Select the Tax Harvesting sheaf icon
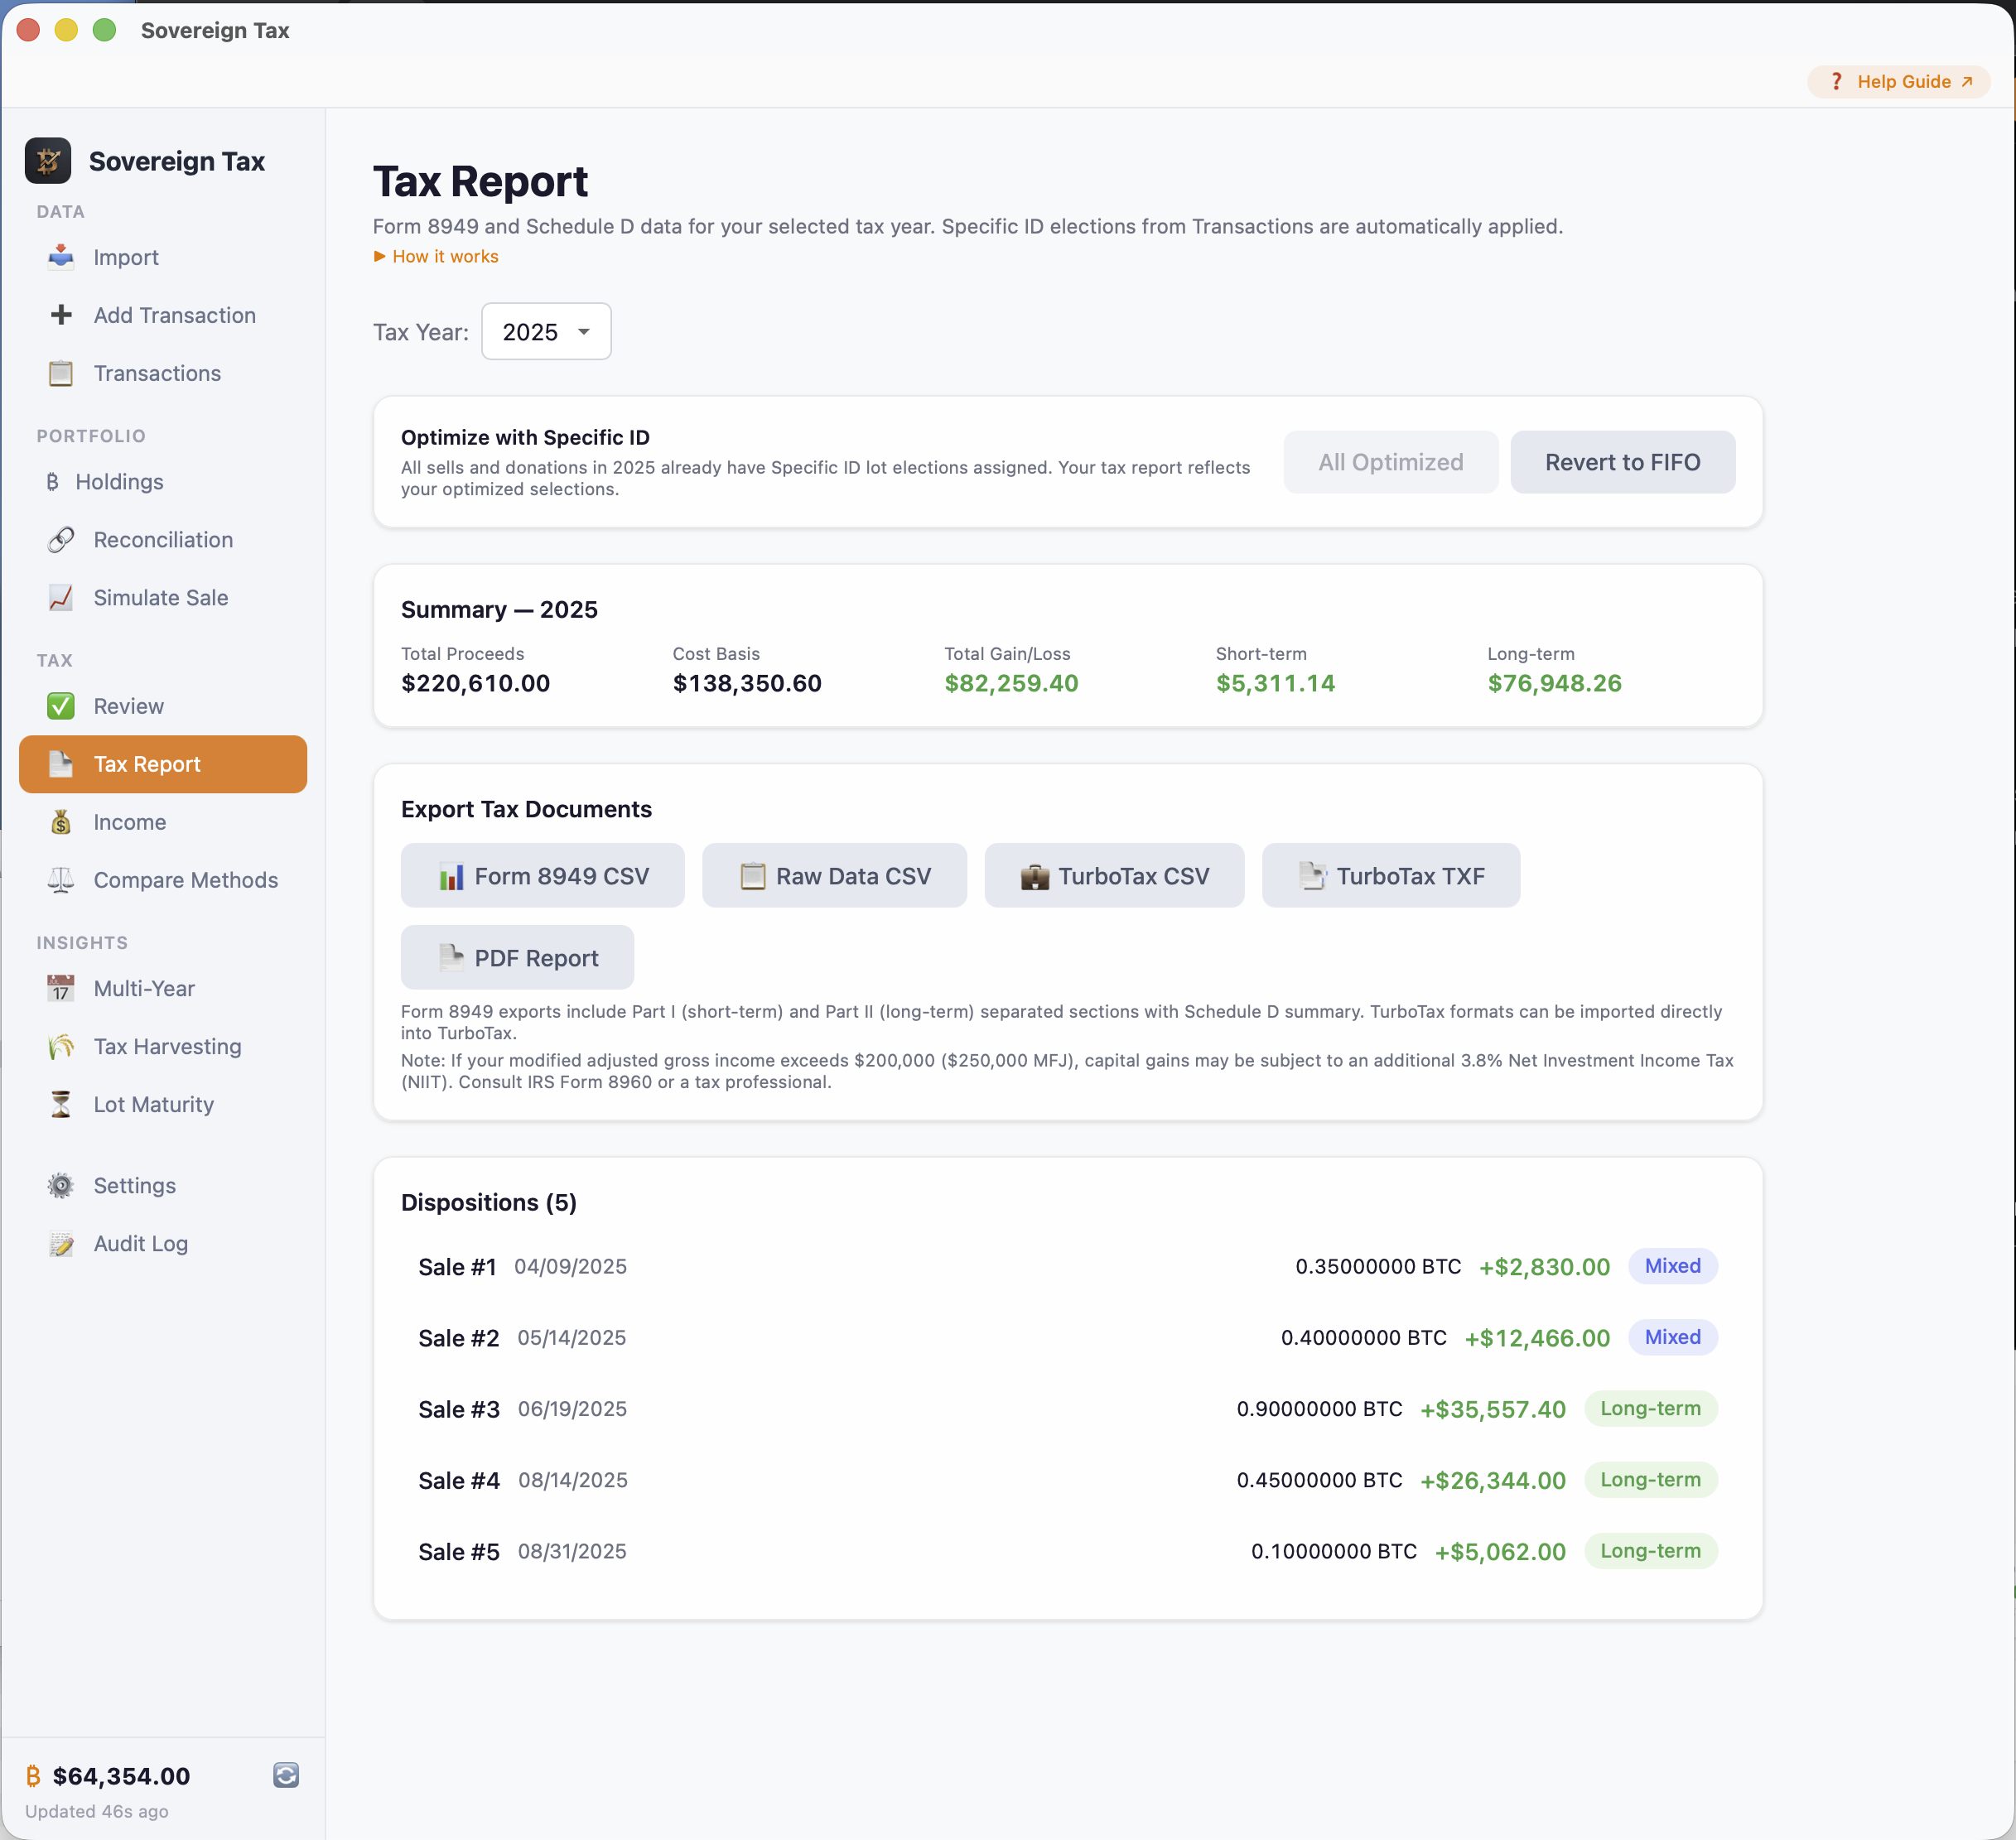 tap(60, 1046)
